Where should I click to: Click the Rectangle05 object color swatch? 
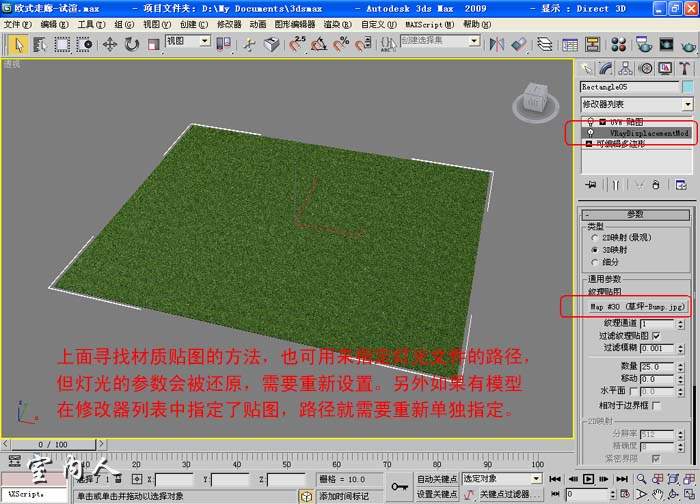688,87
